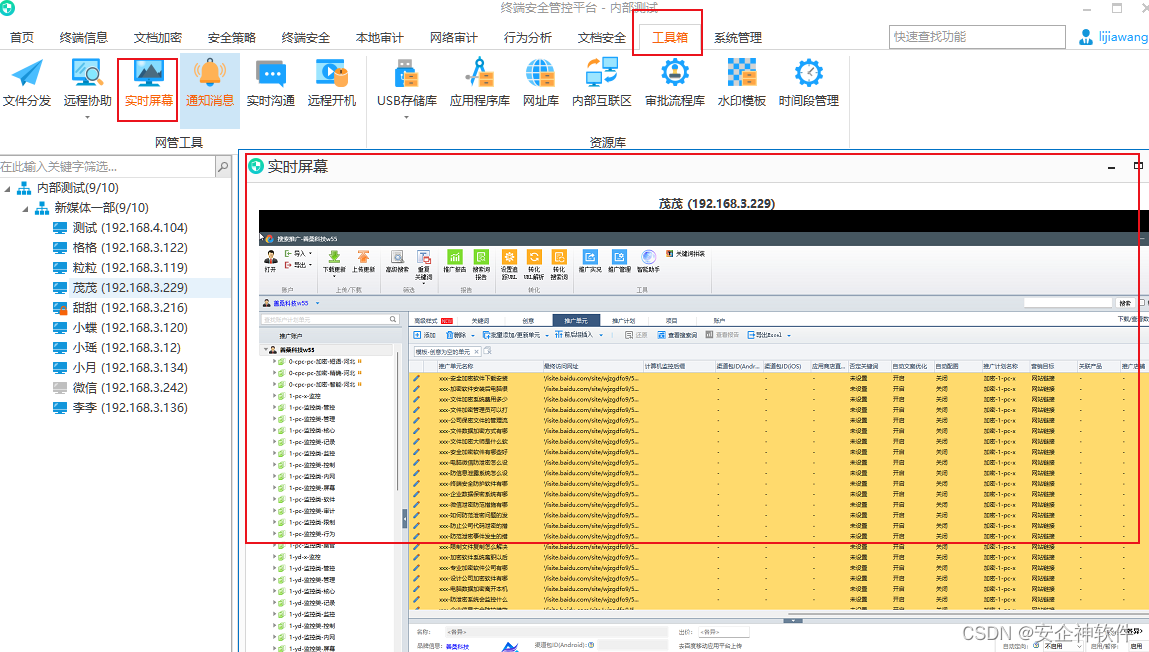Switch to 网络审计 tab

click(454, 37)
